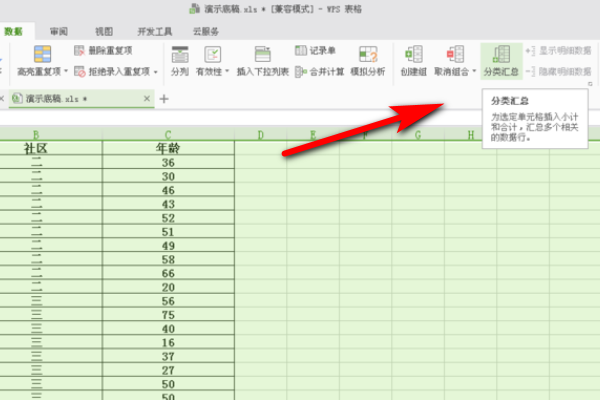600x400 pixels.
Task: Select column G header
Action: [x=418, y=135]
